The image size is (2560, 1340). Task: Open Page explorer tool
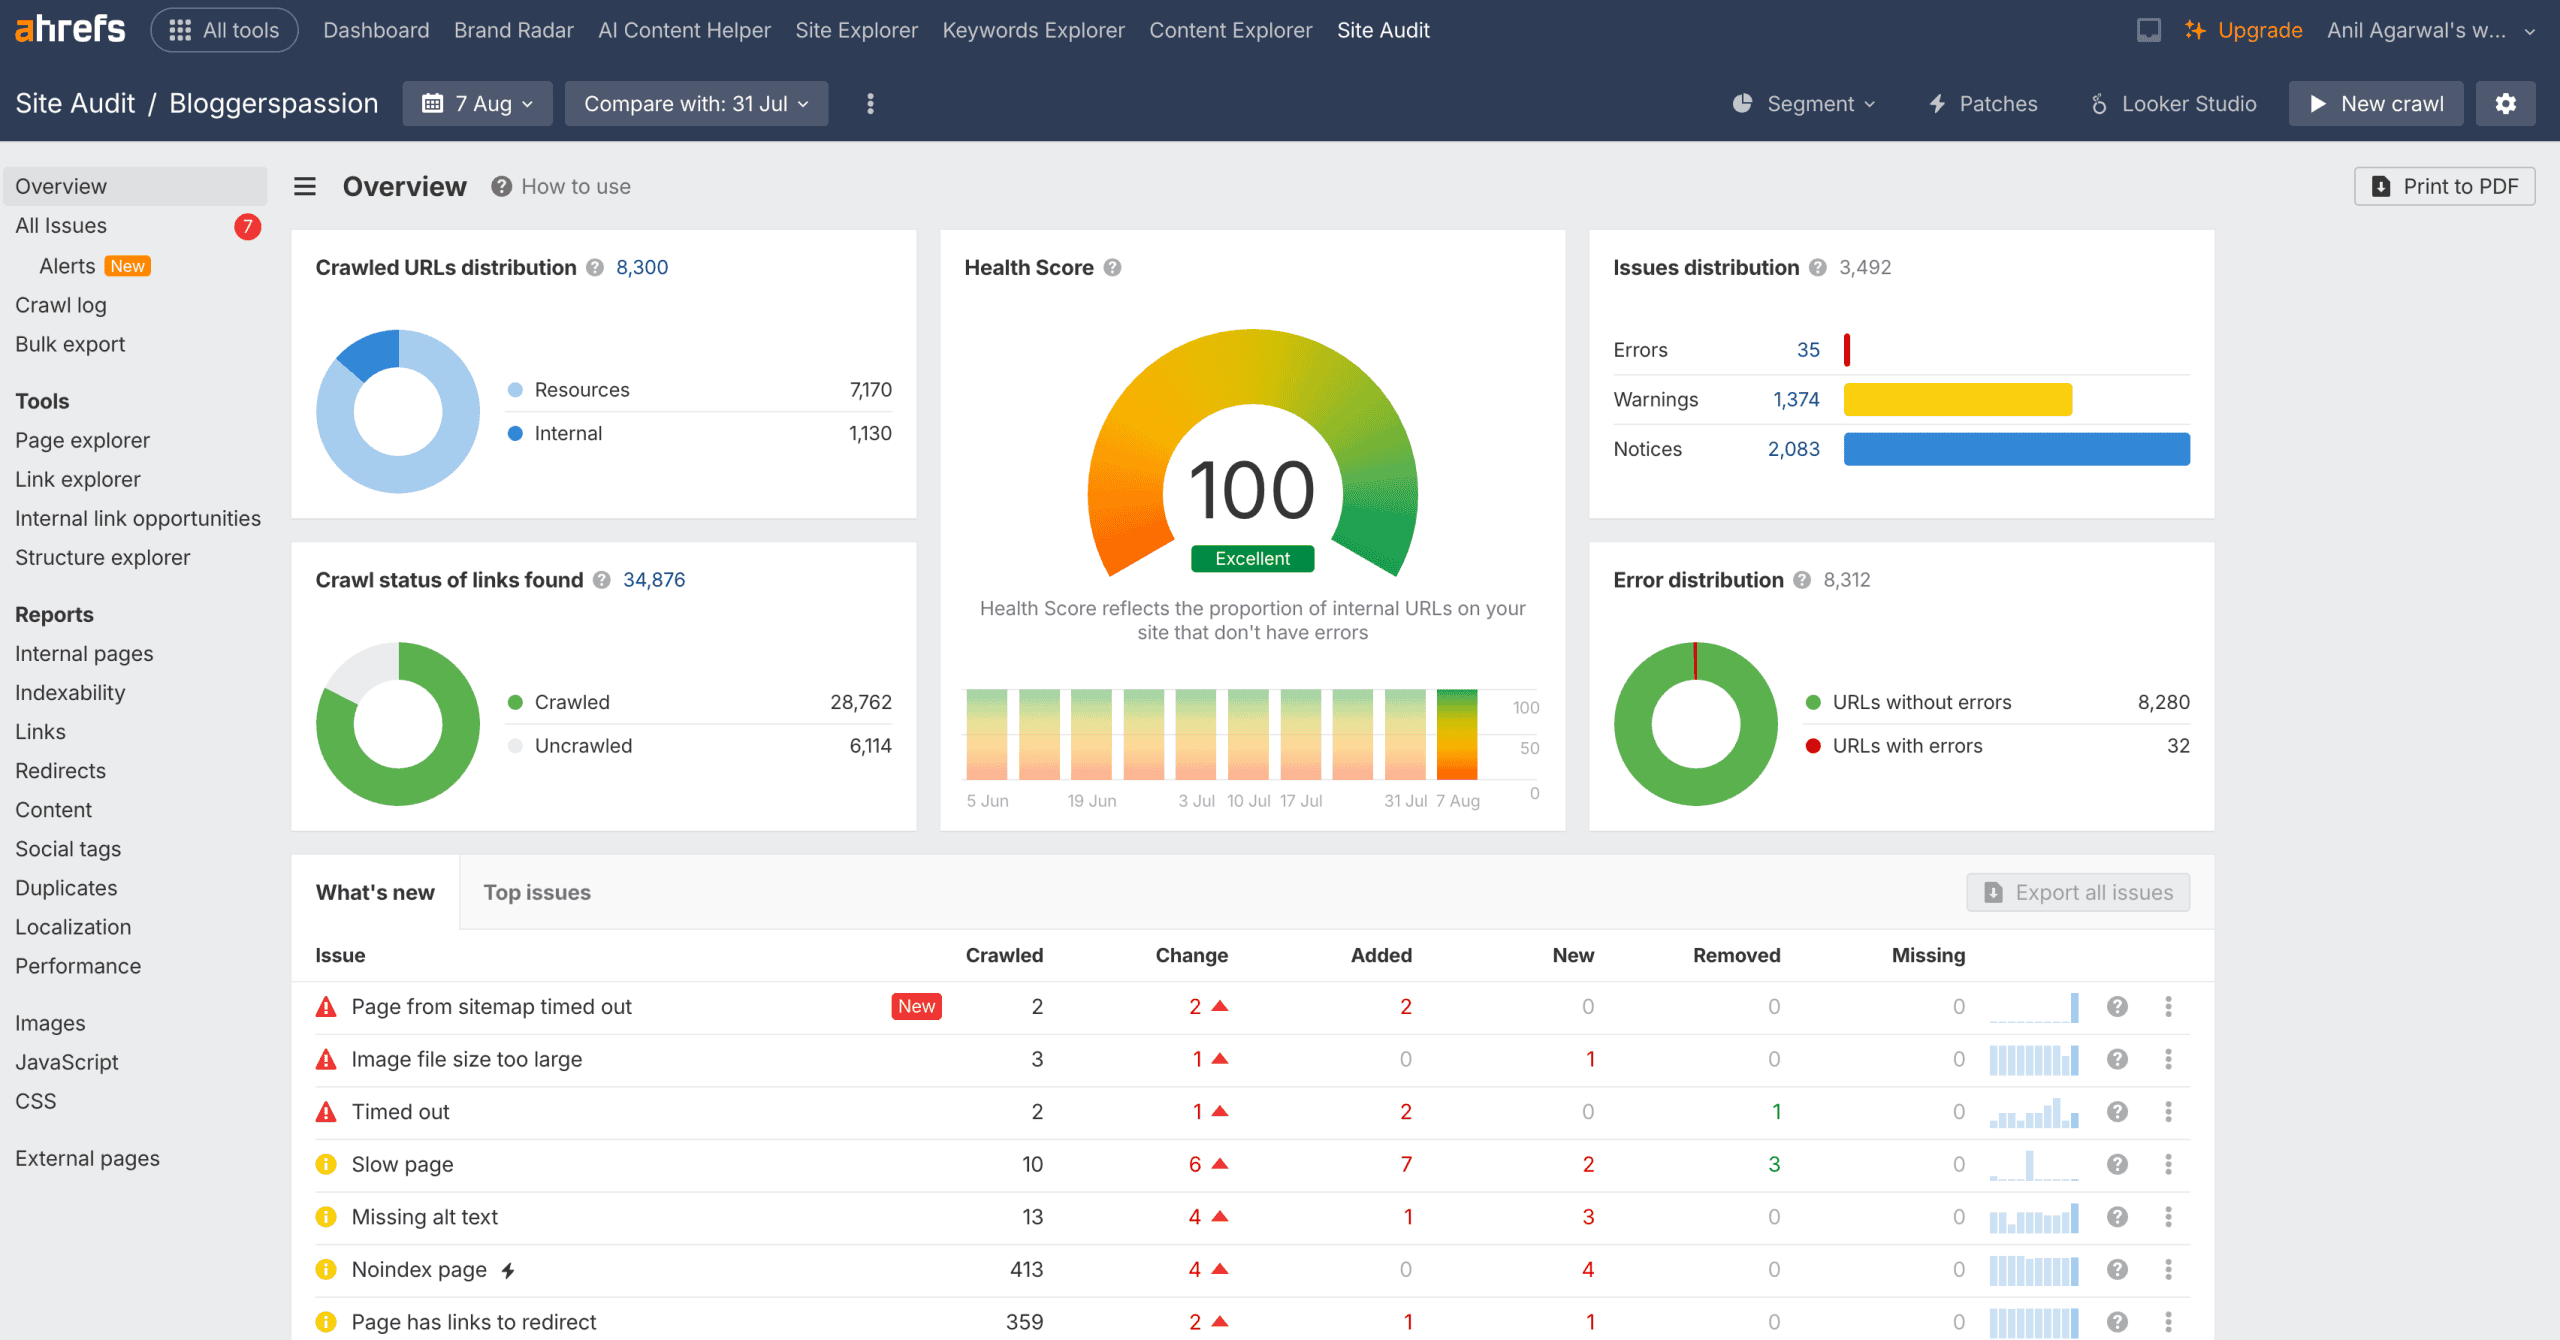click(x=82, y=440)
